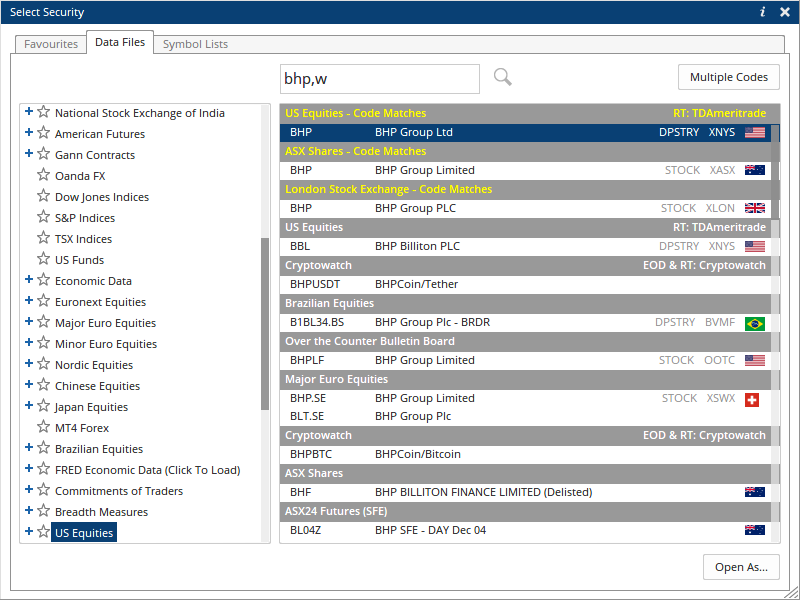Star the Dow Jones Indices entry
This screenshot has height=600, width=800.
(44, 196)
